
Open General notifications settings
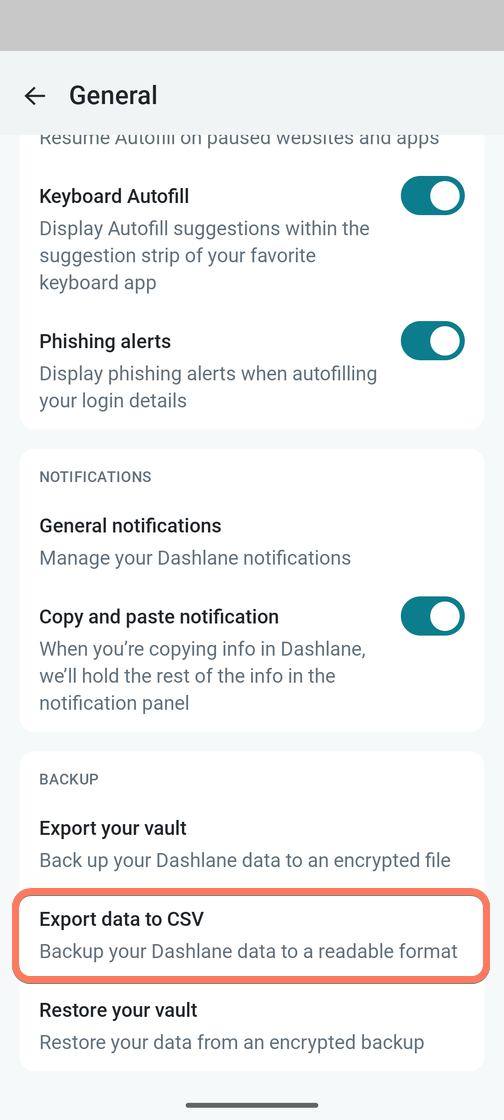point(251,541)
